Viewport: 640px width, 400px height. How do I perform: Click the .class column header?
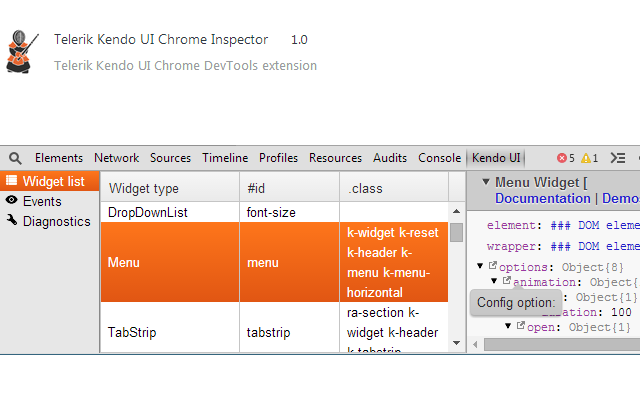(394, 188)
